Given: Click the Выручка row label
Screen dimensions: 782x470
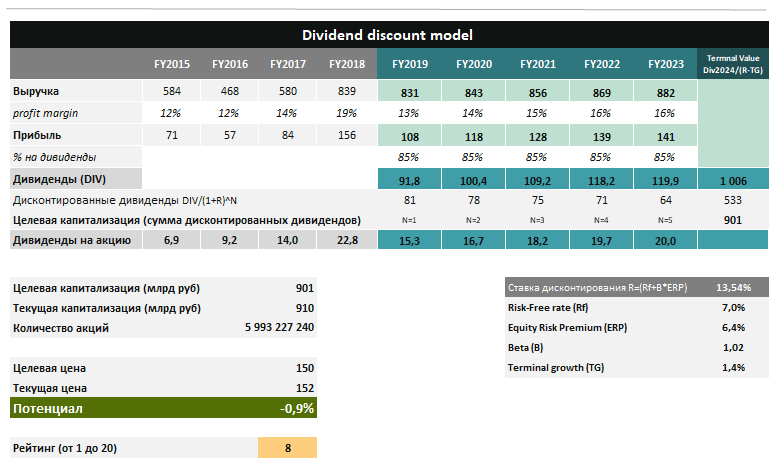Looking at the screenshot, I should (x=36, y=92).
